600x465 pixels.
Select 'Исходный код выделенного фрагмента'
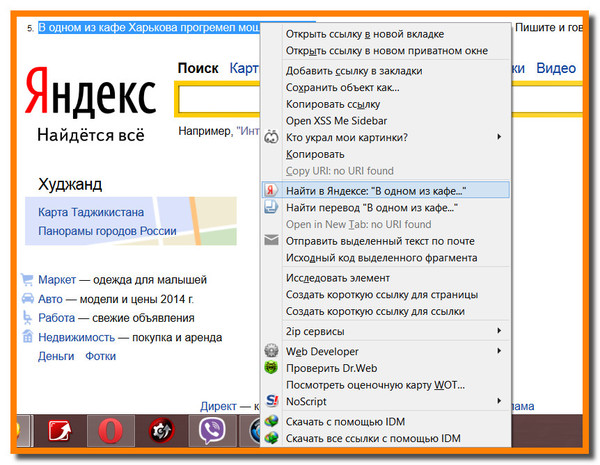[382, 258]
